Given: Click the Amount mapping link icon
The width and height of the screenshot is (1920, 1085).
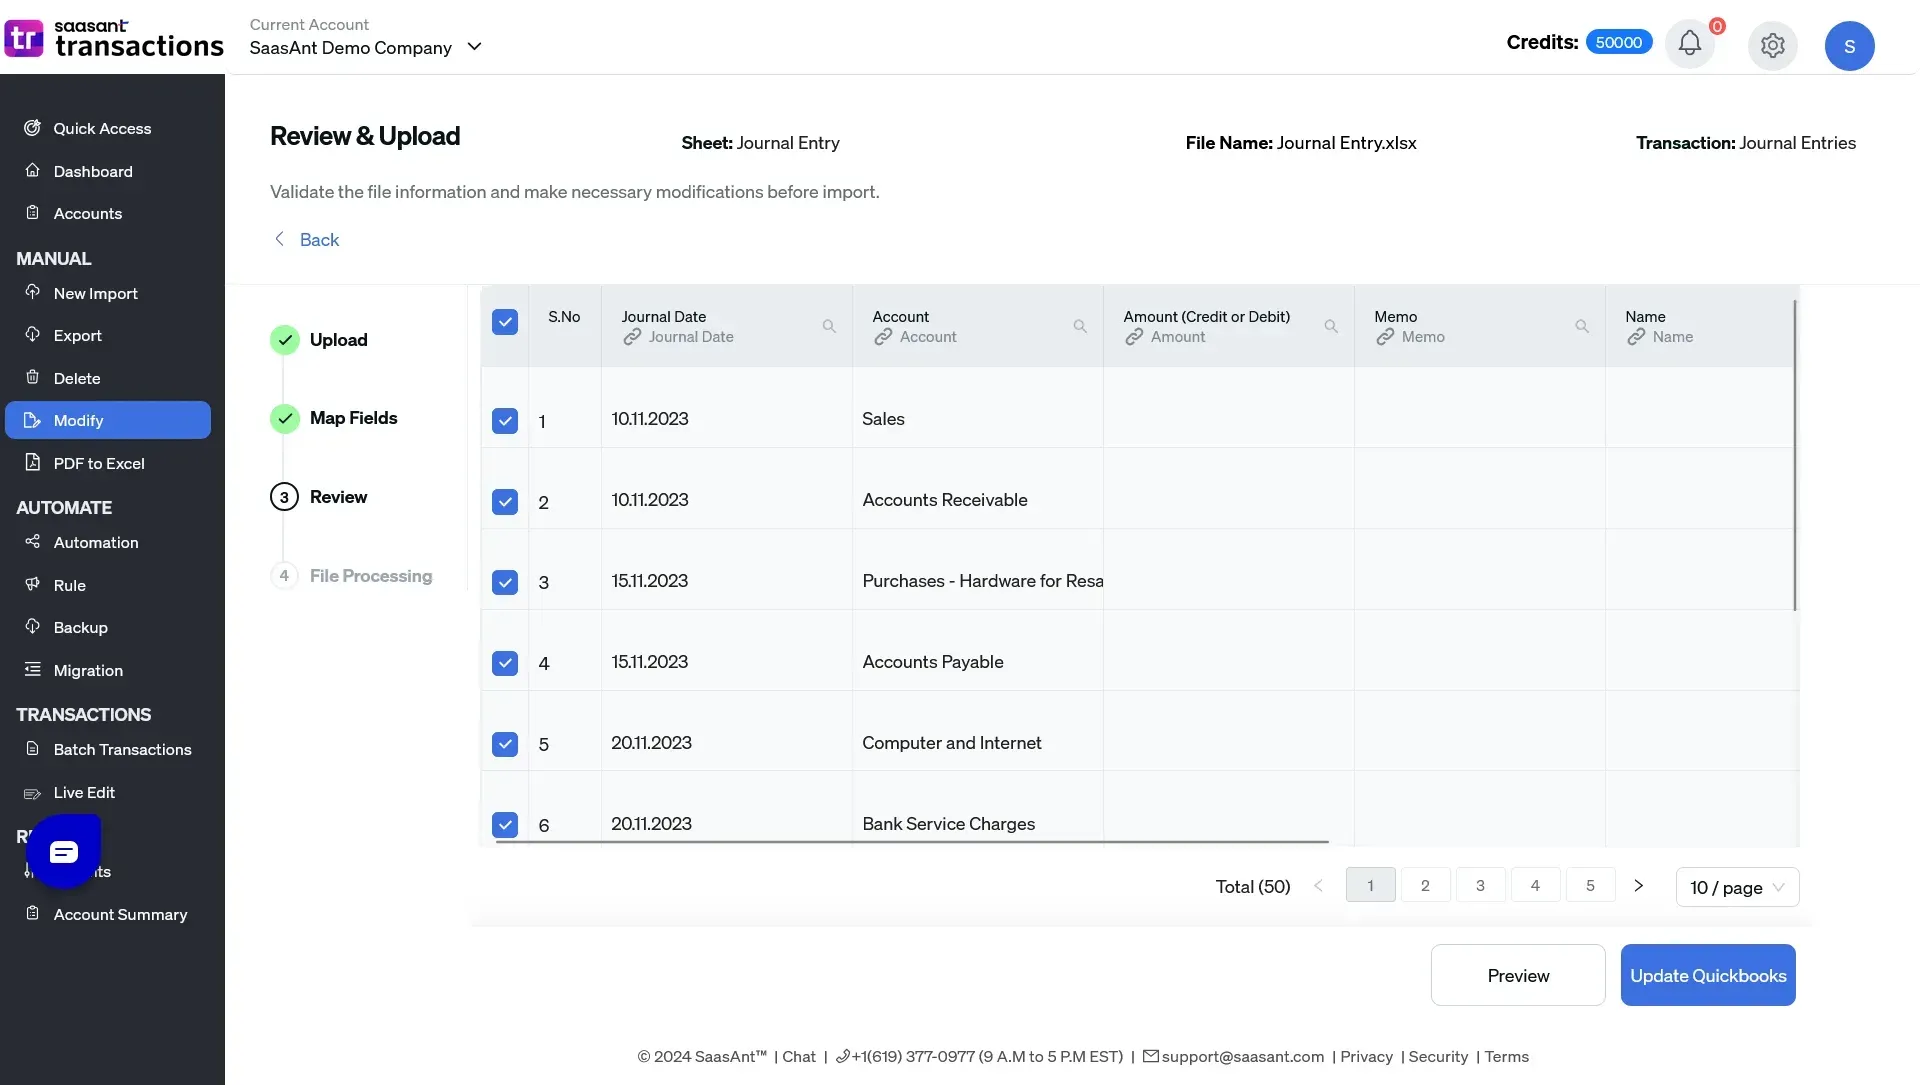Looking at the screenshot, I should coord(1134,337).
